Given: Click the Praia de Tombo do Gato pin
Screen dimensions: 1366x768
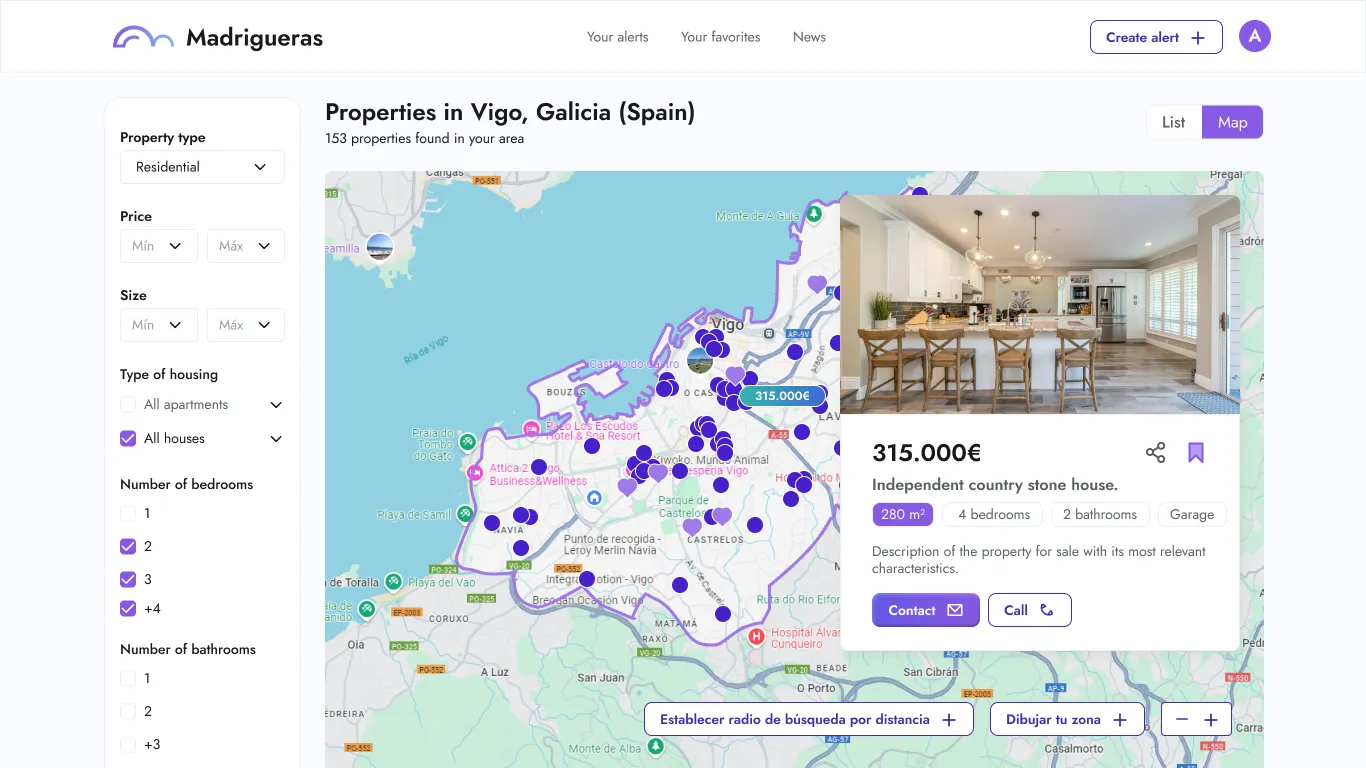Looking at the screenshot, I should coord(467,441).
